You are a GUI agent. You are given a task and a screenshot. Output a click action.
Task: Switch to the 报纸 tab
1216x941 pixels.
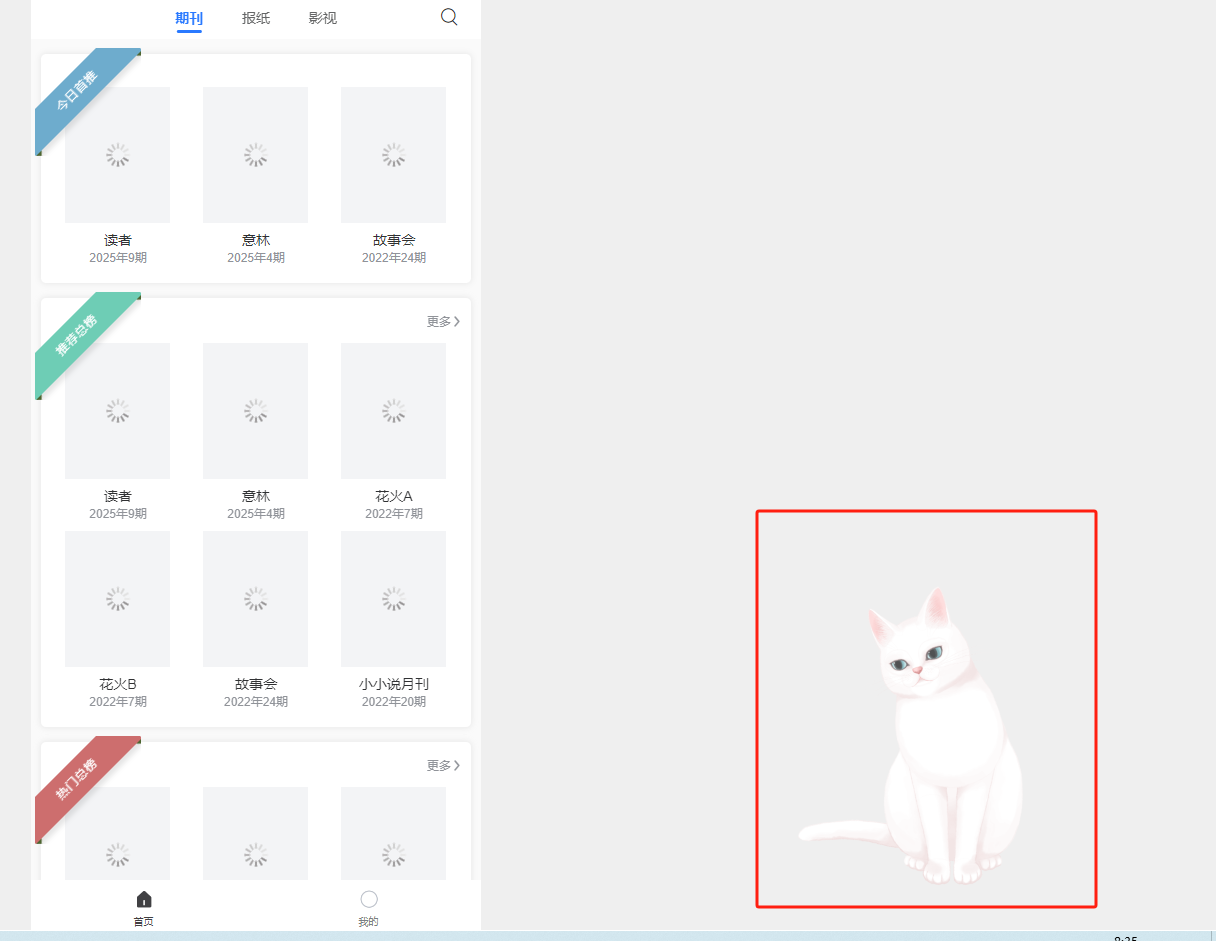tap(256, 18)
